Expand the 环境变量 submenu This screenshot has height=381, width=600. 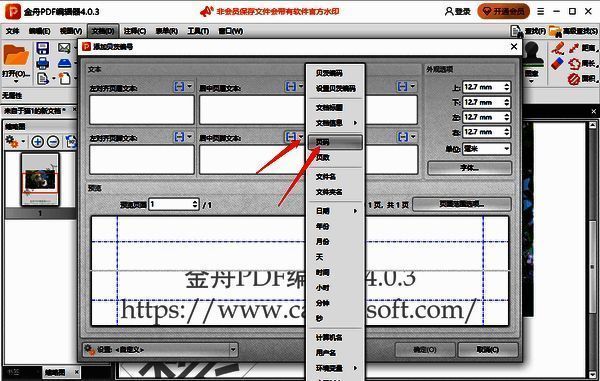[335, 368]
